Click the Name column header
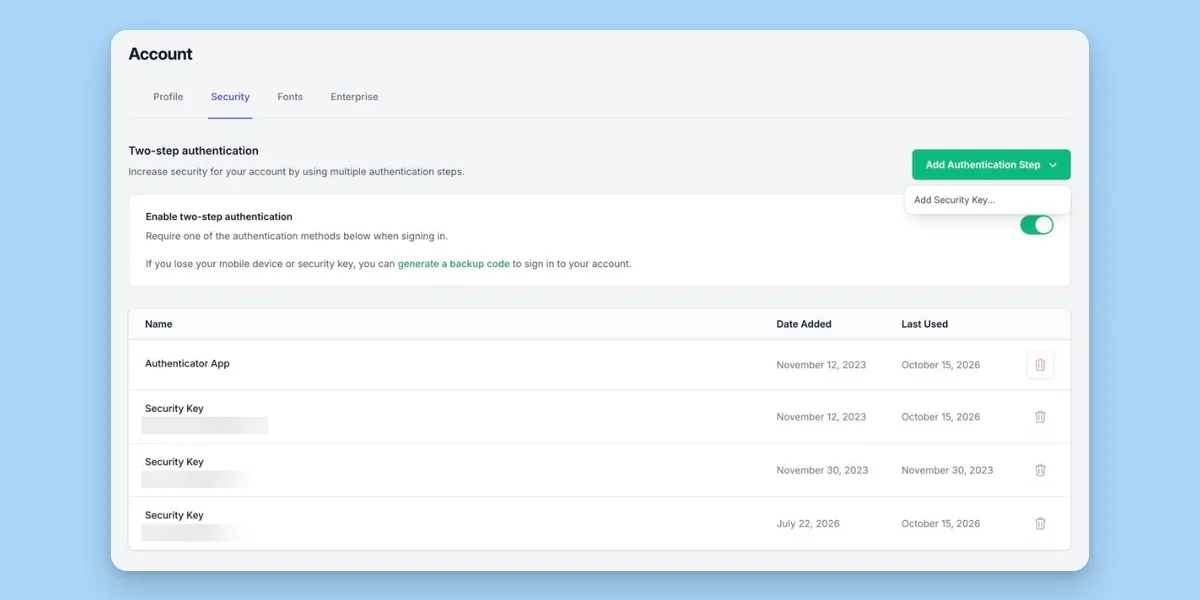This screenshot has height=600, width=1200. point(159,324)
